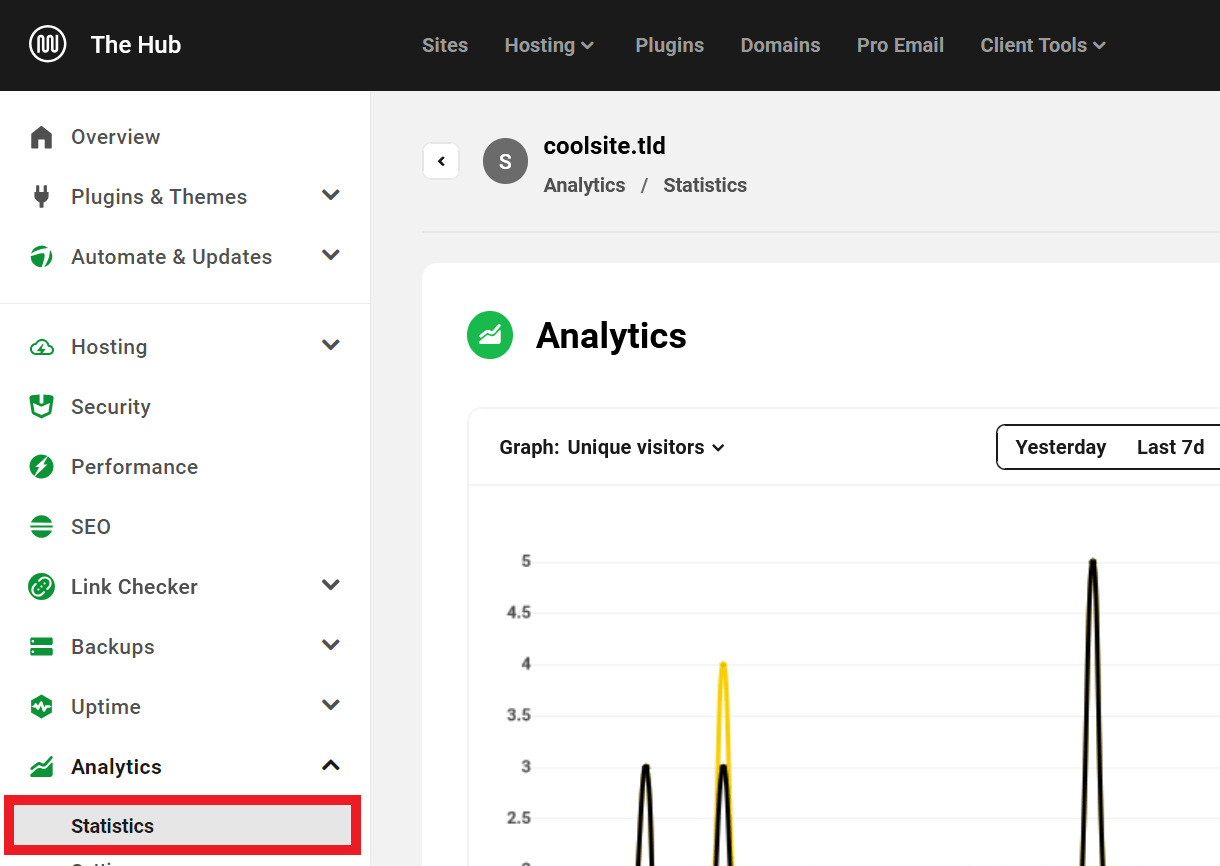Click the Automate & Updates icon
This screenshot has width=1220, height=866.
(x=41, y=257)
